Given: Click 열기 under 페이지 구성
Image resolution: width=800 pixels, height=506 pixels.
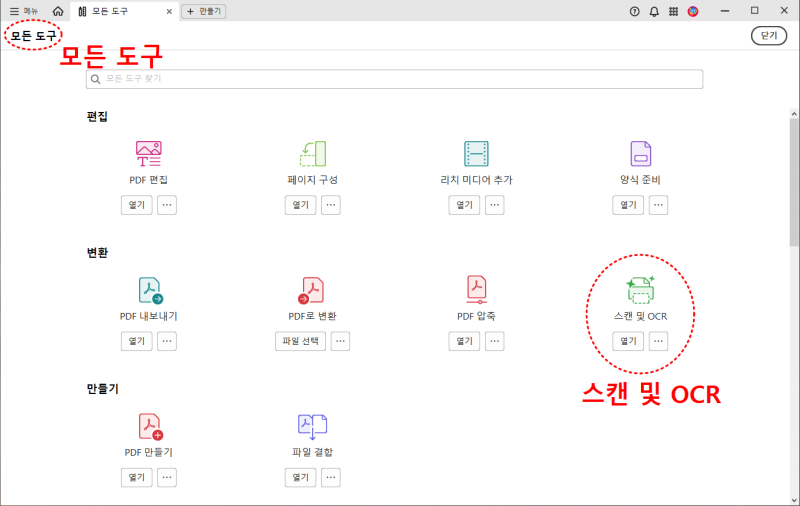Looking at the screenshot, I should [x=301, y=205].
